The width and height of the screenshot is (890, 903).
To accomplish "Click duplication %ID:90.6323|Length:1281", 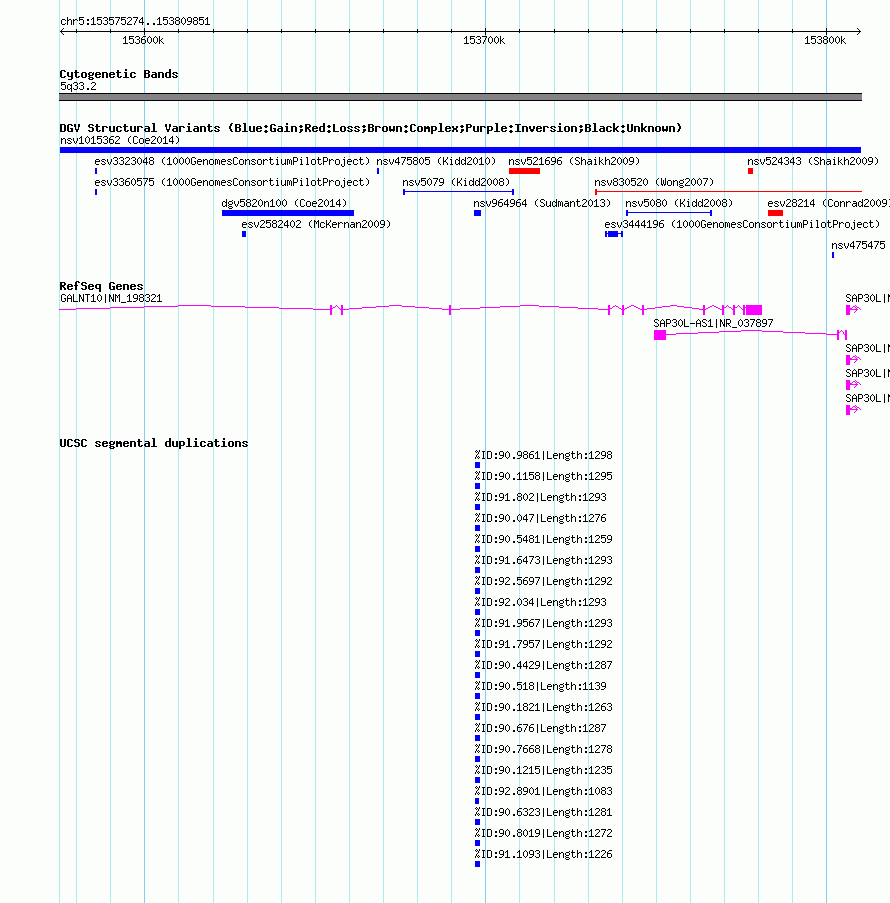I will pyautogui.click(x=543, y=813).
